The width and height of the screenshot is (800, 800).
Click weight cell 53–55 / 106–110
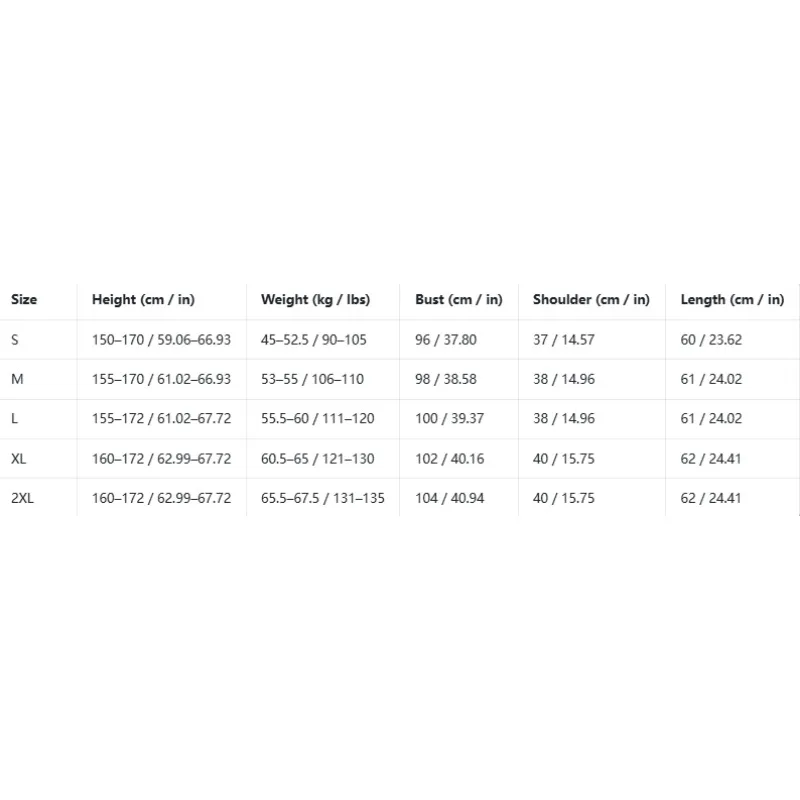click(x=312, y=379)
